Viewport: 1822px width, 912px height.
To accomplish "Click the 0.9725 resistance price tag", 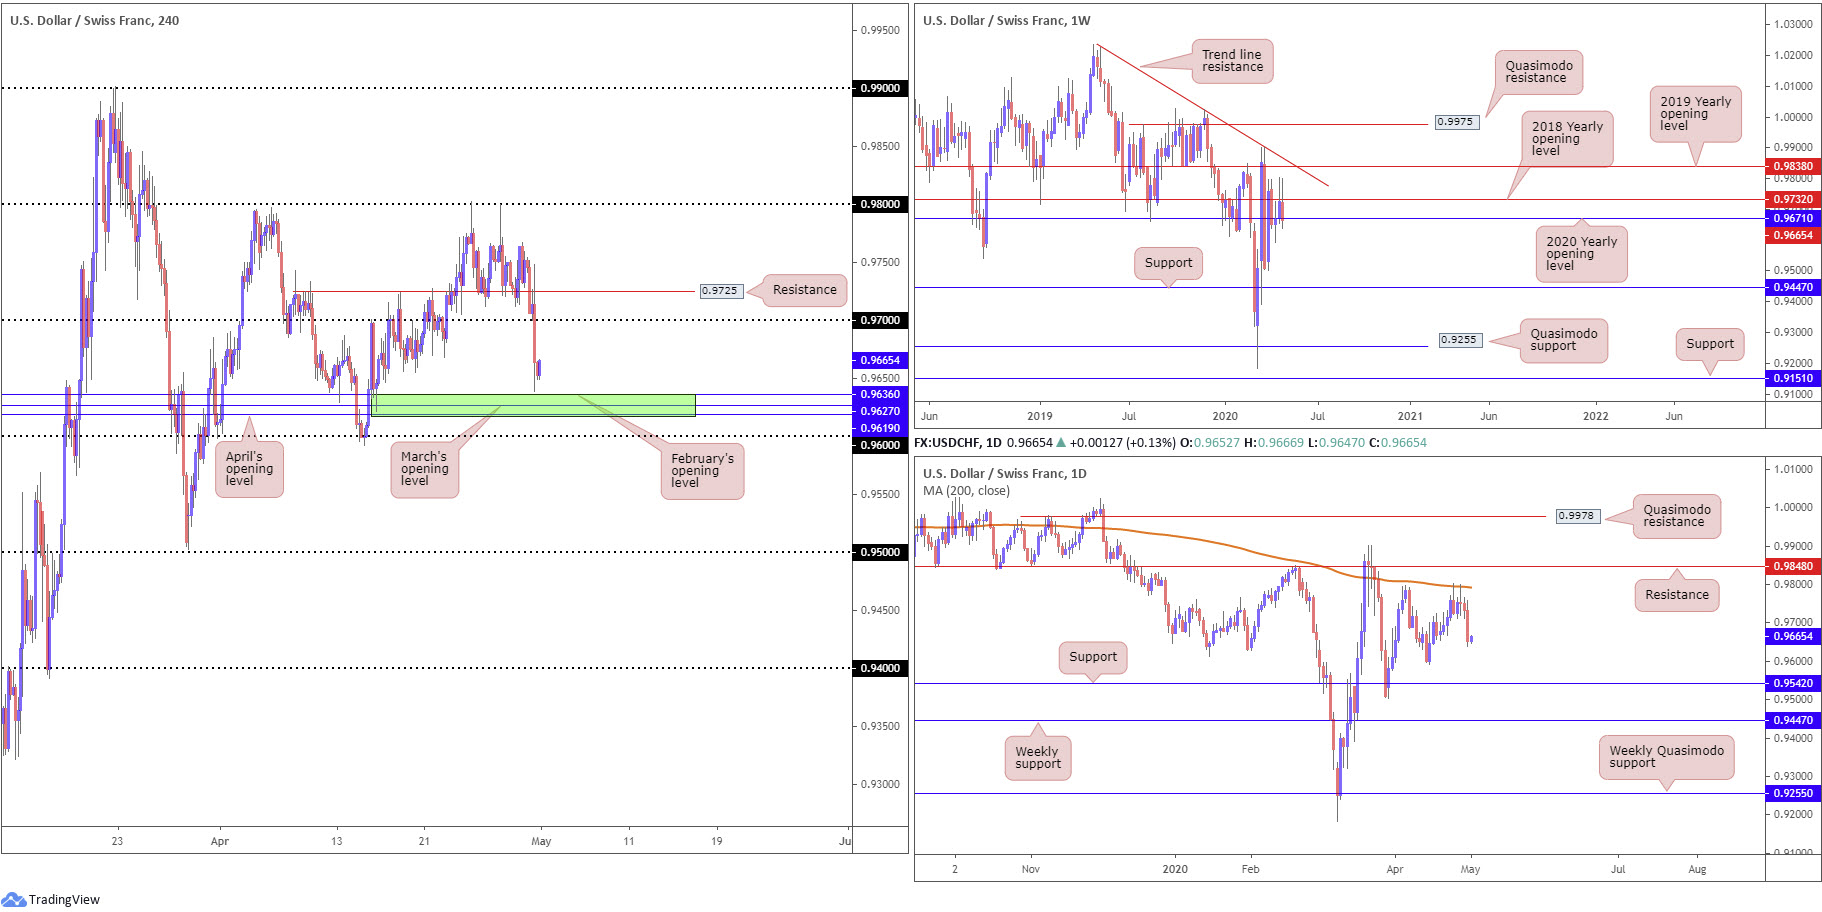I will (719, 291).
